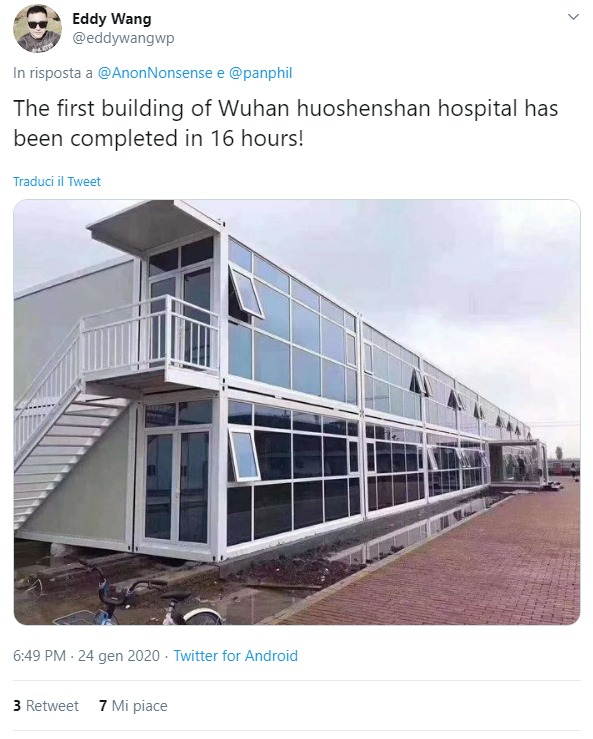This screenshot has width=593, height=739.
Task: Visit the @panphil profile link
Action: click(260, 73)
